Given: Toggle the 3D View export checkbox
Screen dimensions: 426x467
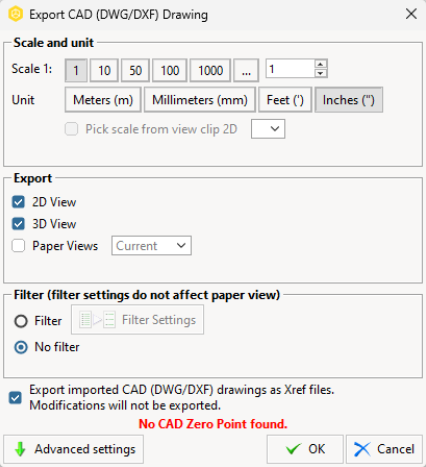Looking at the screenshot, I should point(18,224).
